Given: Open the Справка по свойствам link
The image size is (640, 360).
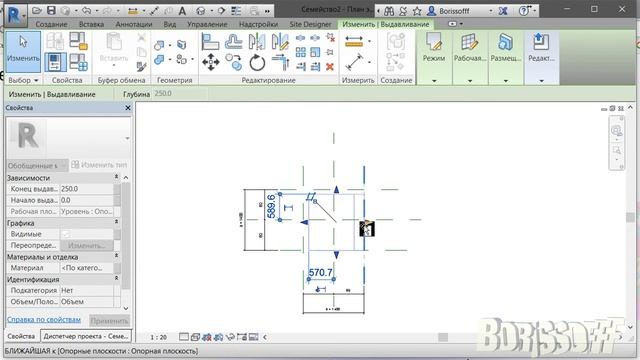Looking at the screenshot, I should [x=44, y=320].
